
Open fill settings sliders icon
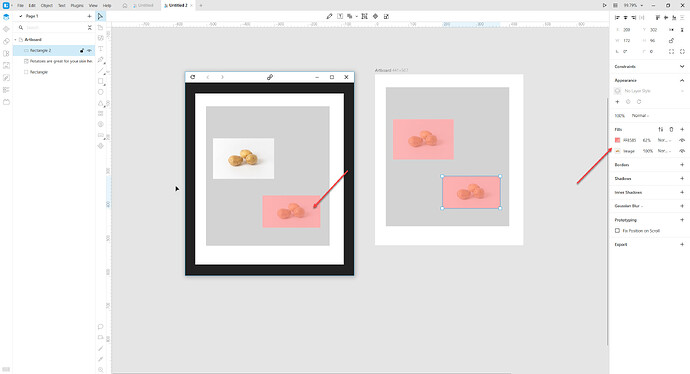pos(661,129)
